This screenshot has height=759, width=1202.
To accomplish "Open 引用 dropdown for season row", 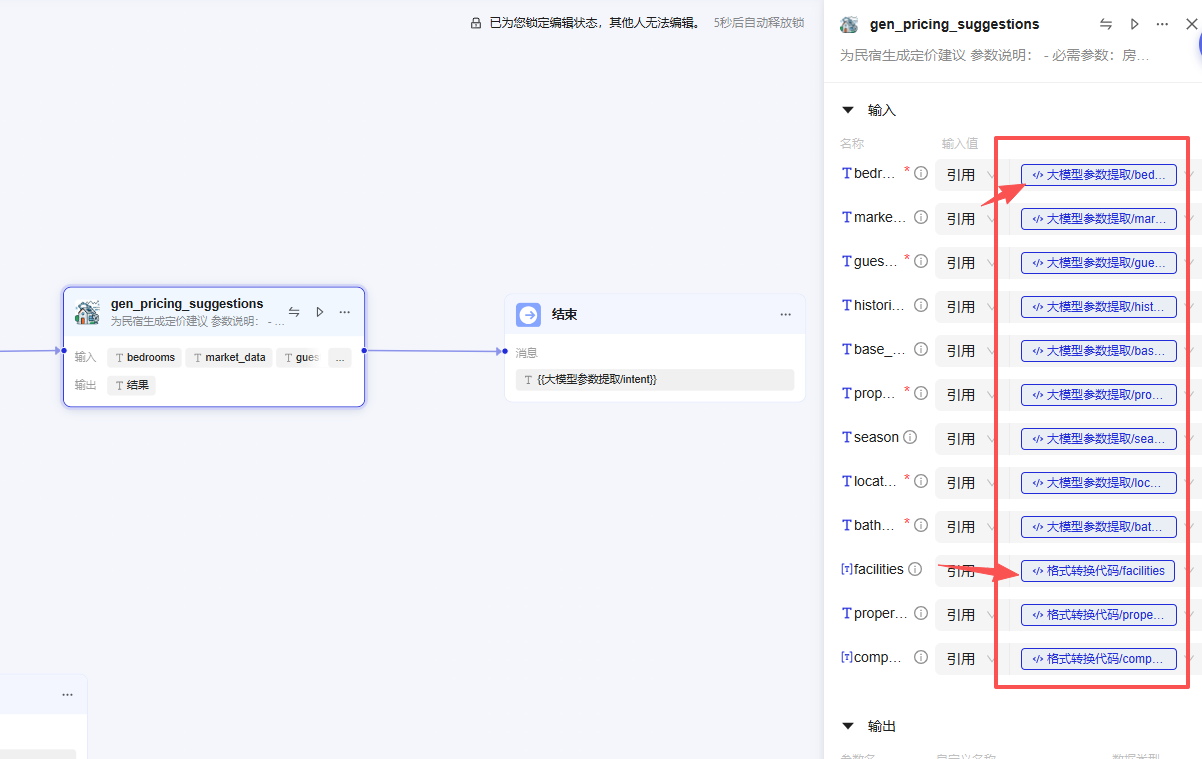I will (970, 439).
